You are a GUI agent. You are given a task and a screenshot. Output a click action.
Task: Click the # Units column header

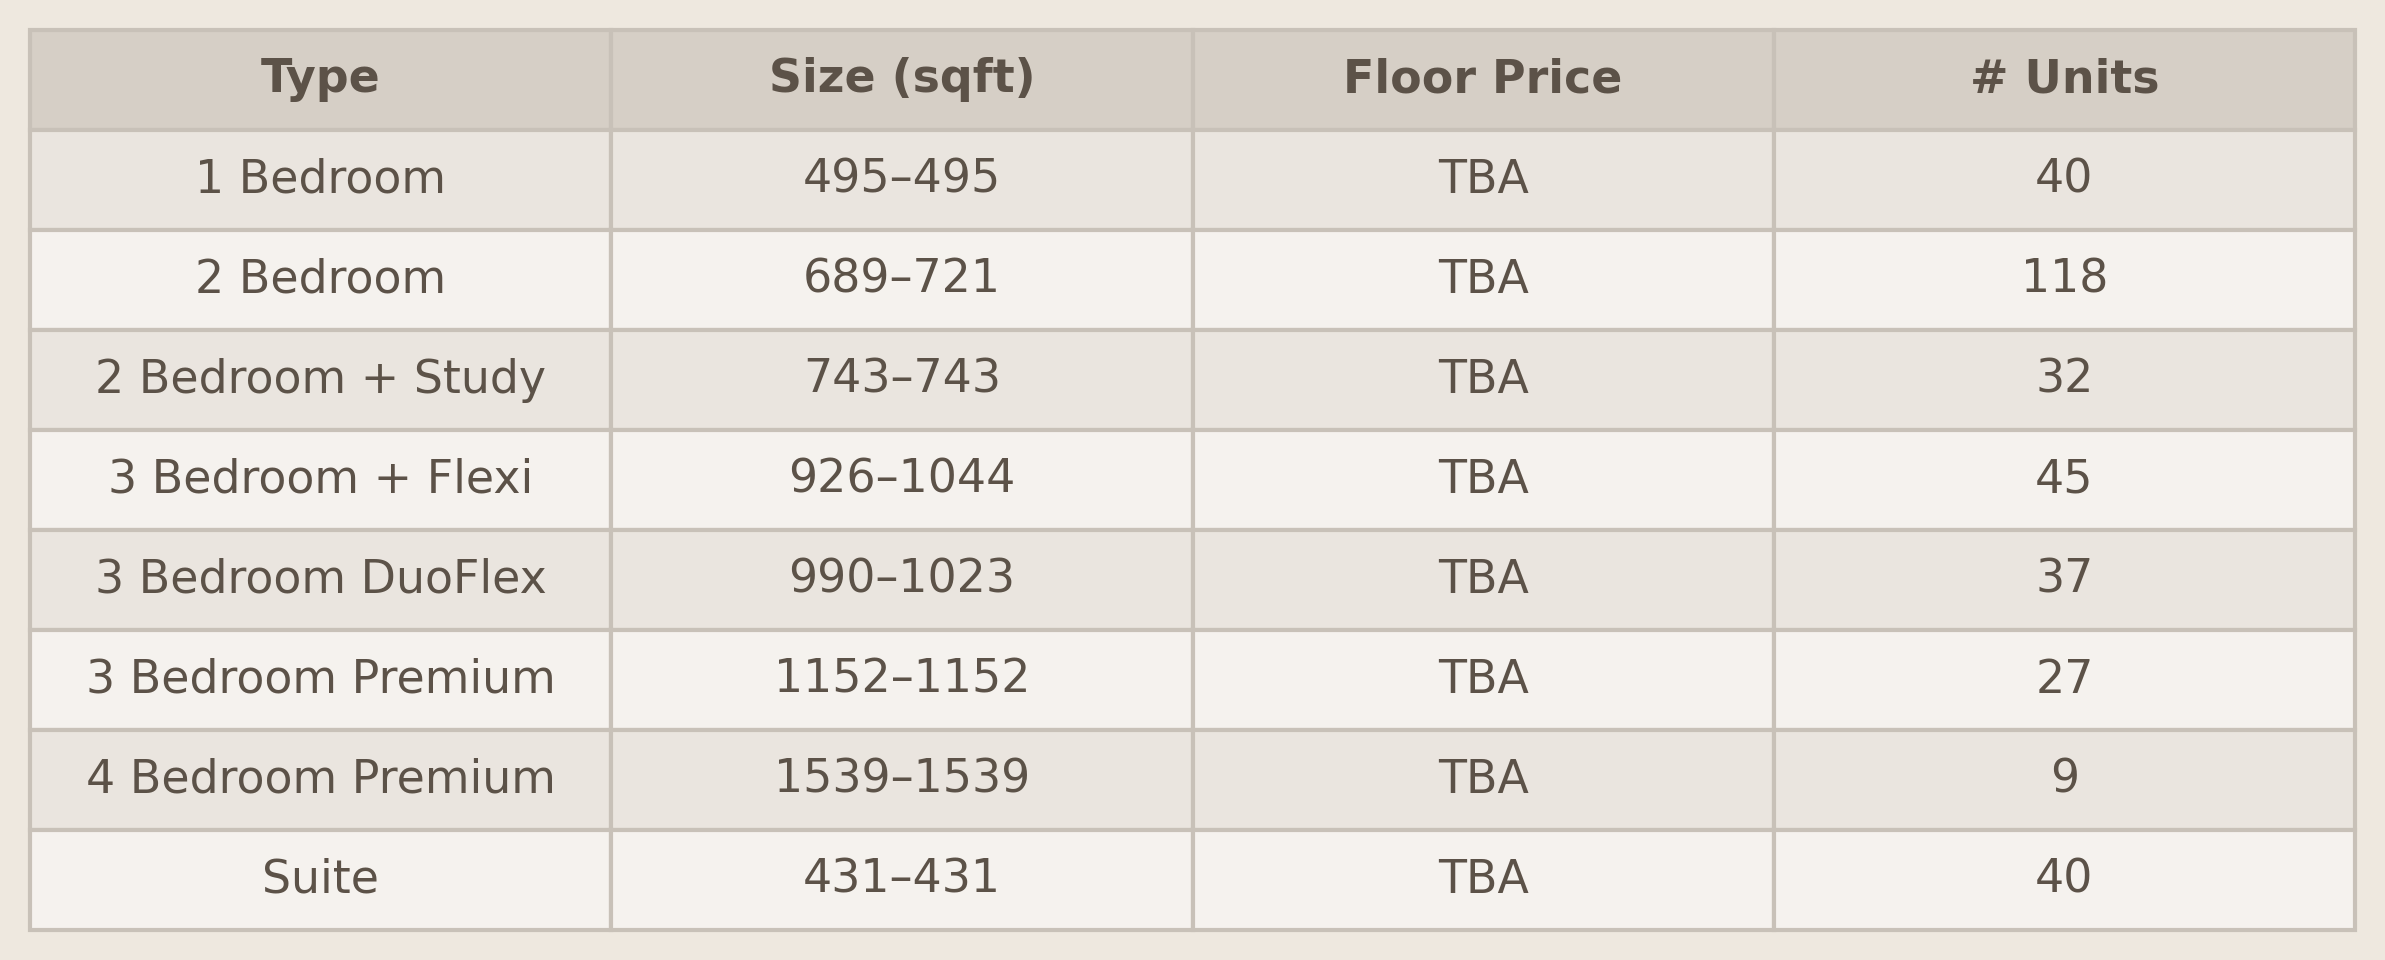[x=2064, y=79]
